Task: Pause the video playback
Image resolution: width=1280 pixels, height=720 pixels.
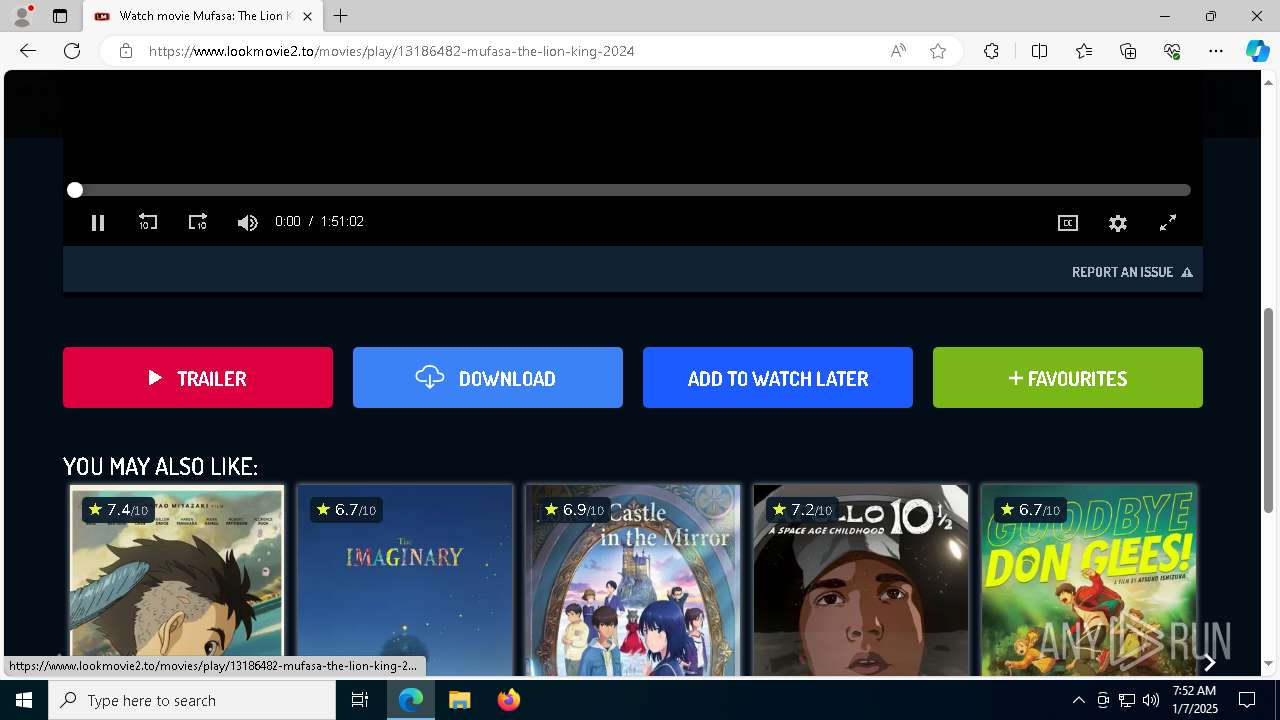Action: point(98,223)
